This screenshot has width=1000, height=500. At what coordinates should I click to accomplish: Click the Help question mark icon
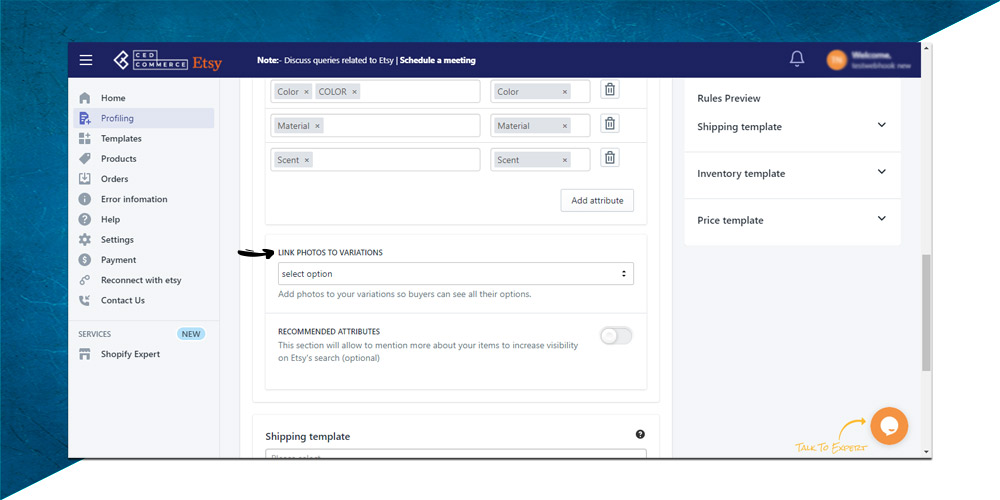[x=85, y=219]
